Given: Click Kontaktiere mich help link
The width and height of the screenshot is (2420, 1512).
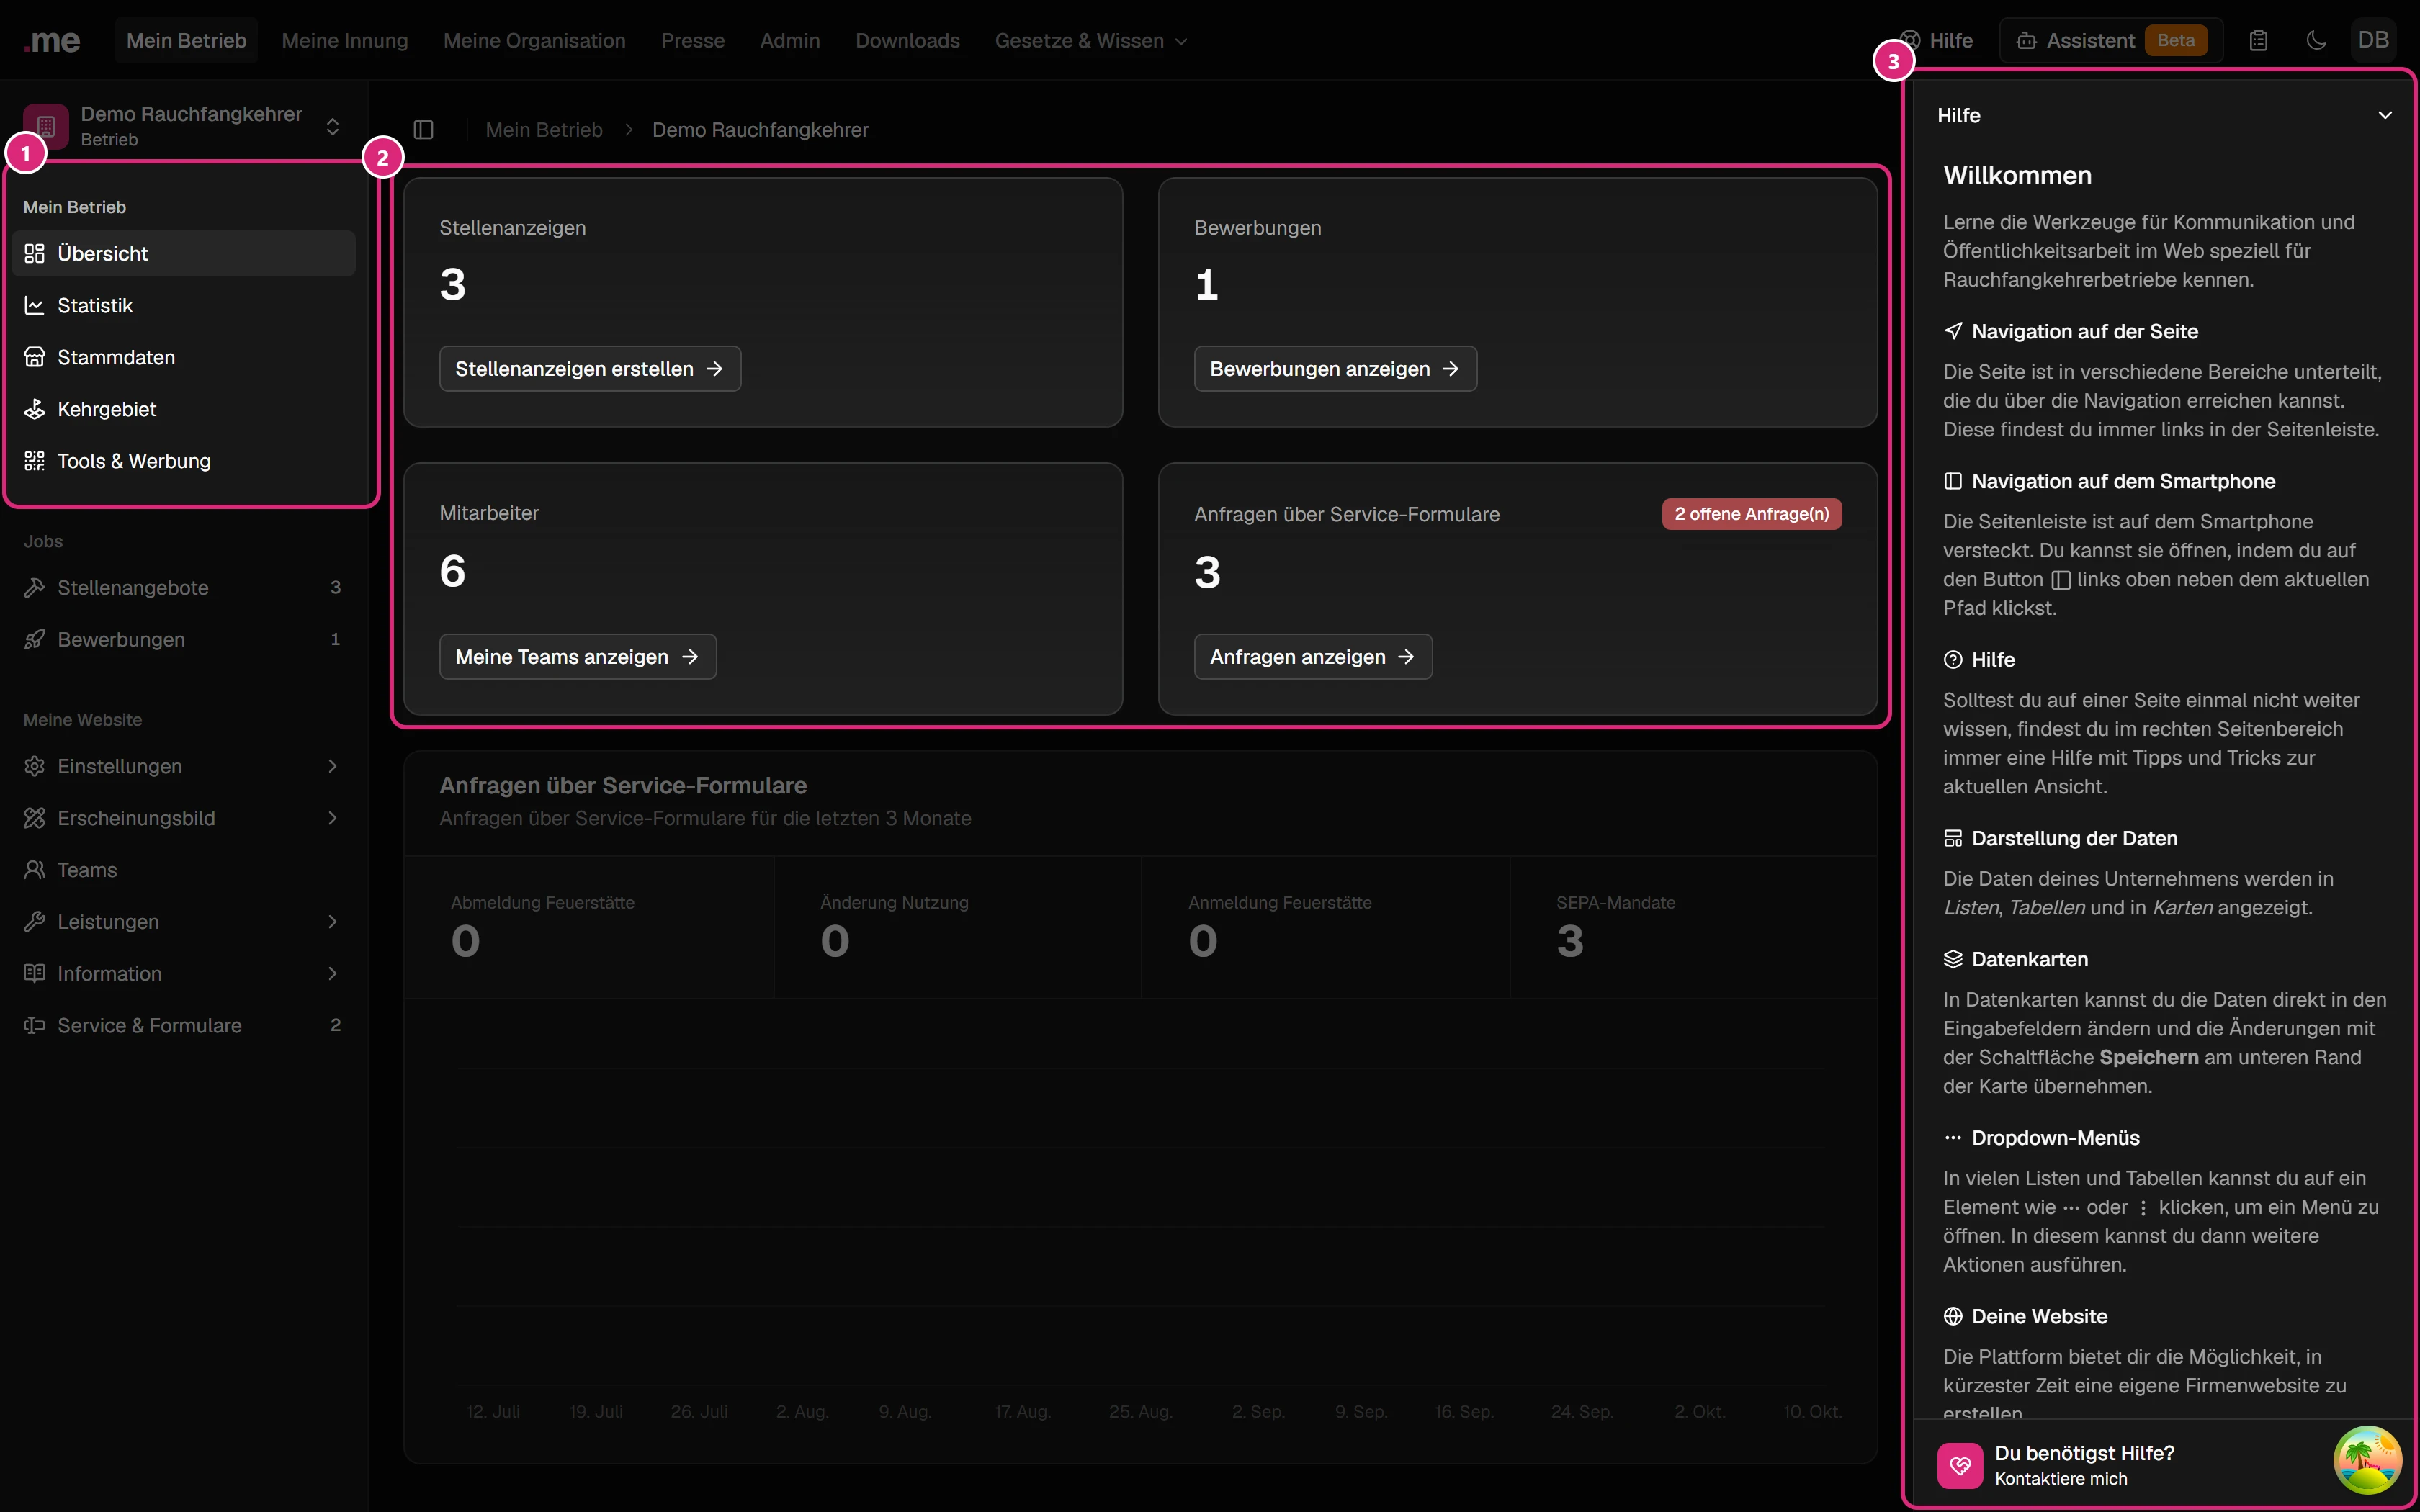Looking at the screenshot, I should coord(2061,1479).
